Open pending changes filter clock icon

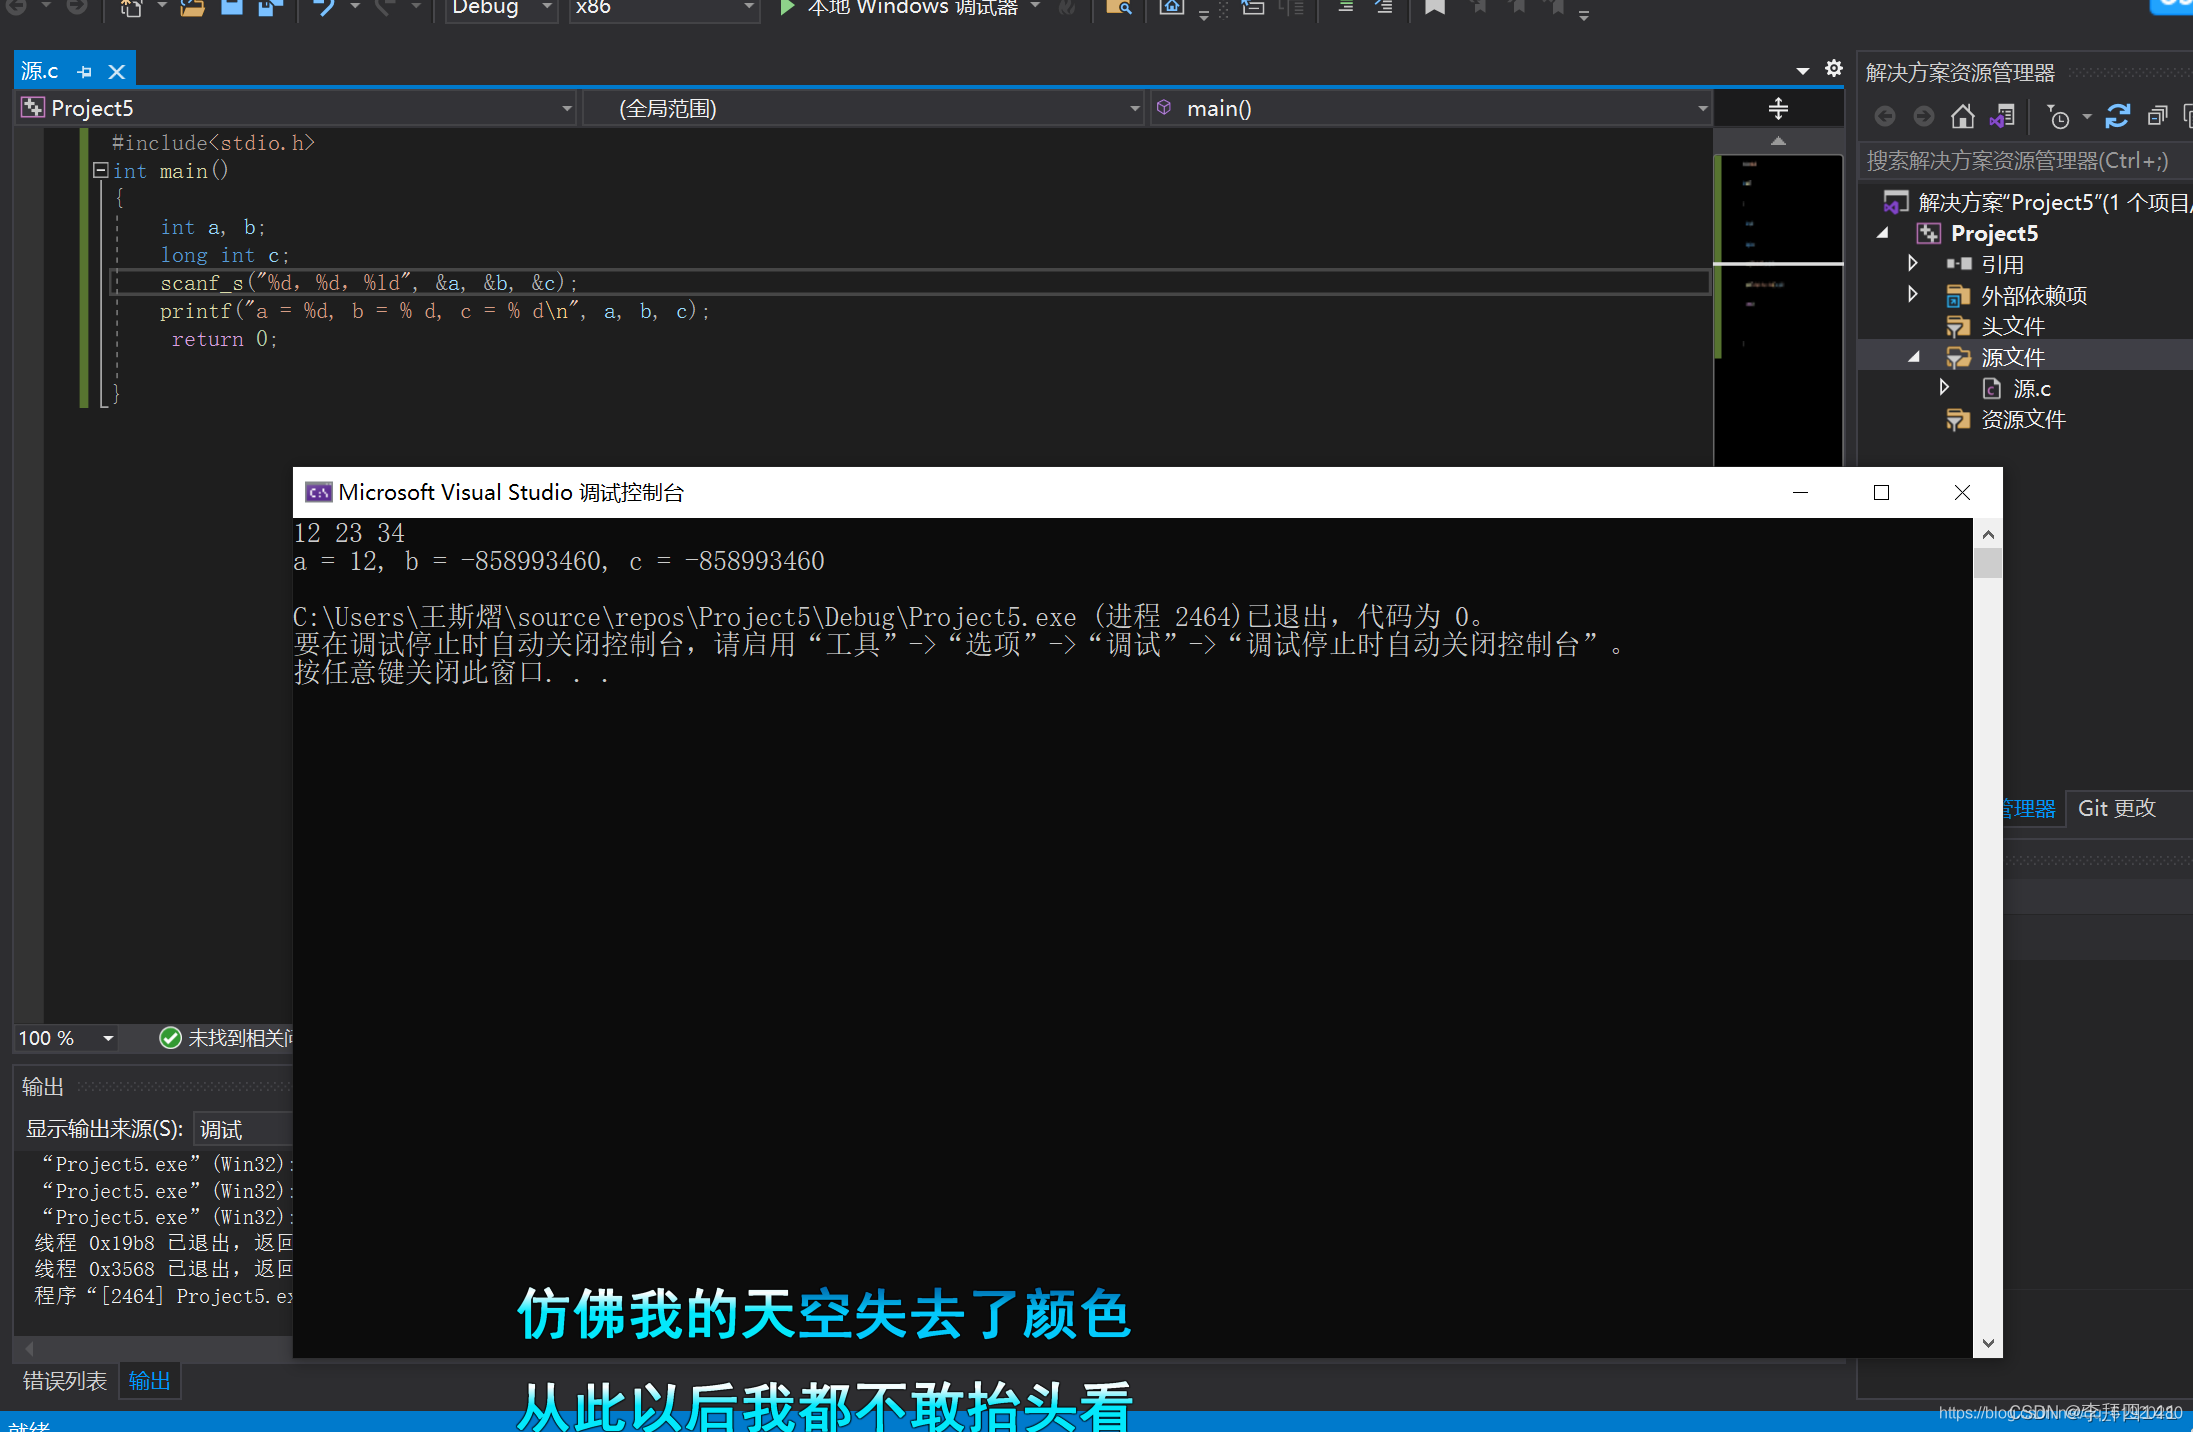2059,117
